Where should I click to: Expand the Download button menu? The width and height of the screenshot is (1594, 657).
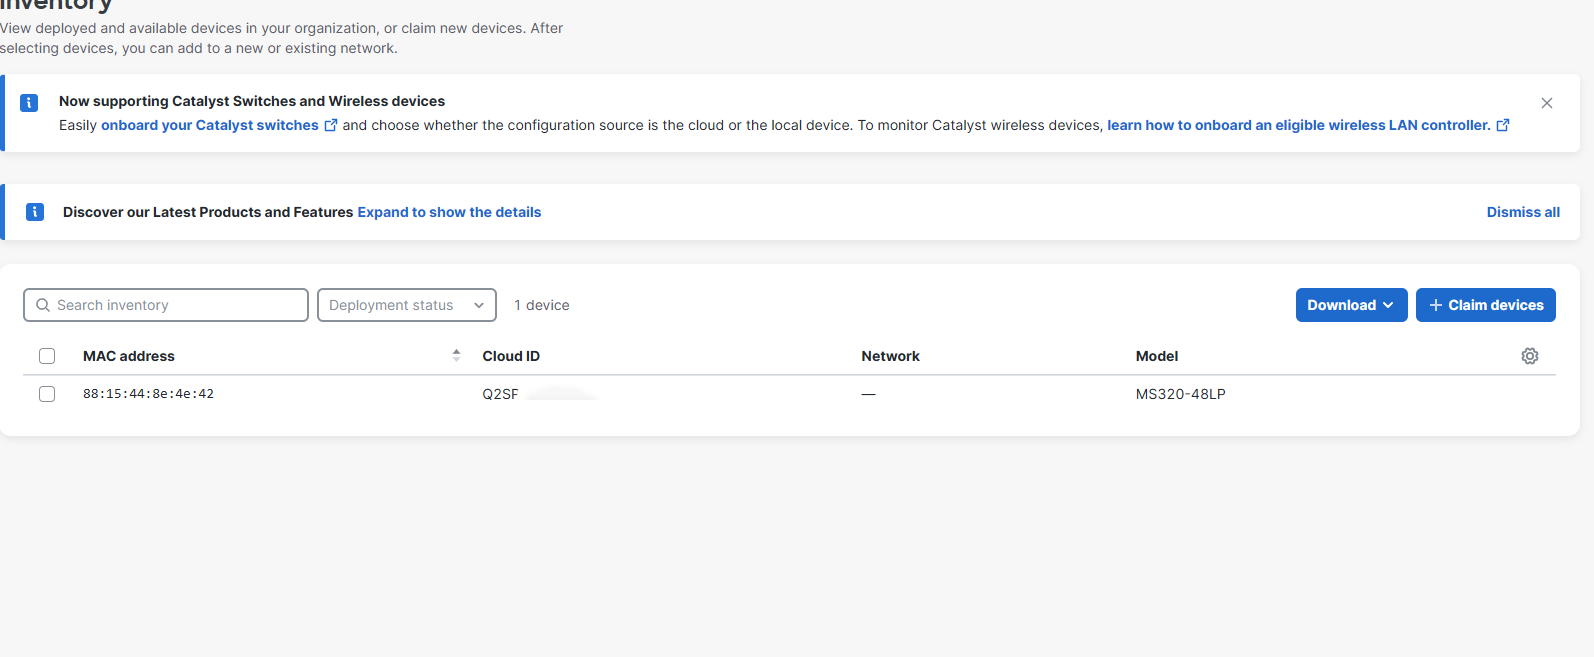[1350, 305]
